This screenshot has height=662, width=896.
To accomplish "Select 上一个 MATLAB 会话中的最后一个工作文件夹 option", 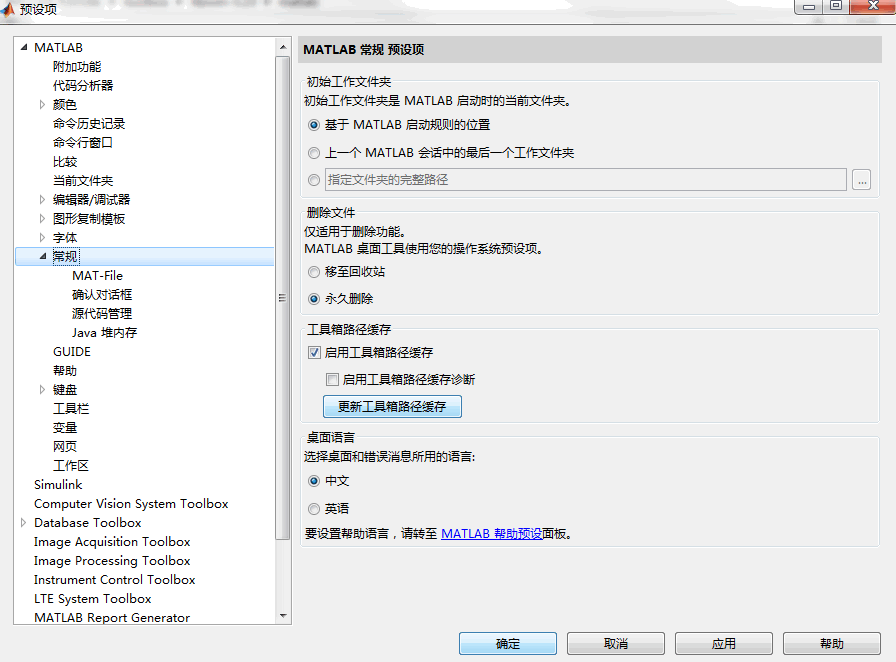I will point(314,153).
